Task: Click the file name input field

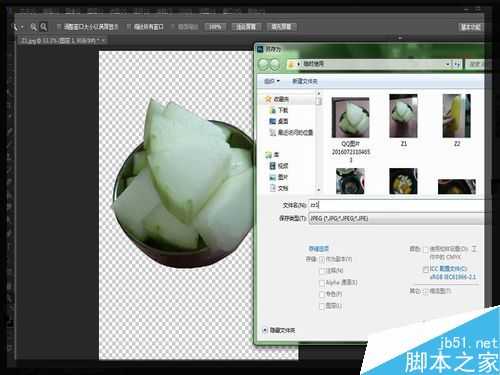Action: pyautogui.click(x=397, y=205)
